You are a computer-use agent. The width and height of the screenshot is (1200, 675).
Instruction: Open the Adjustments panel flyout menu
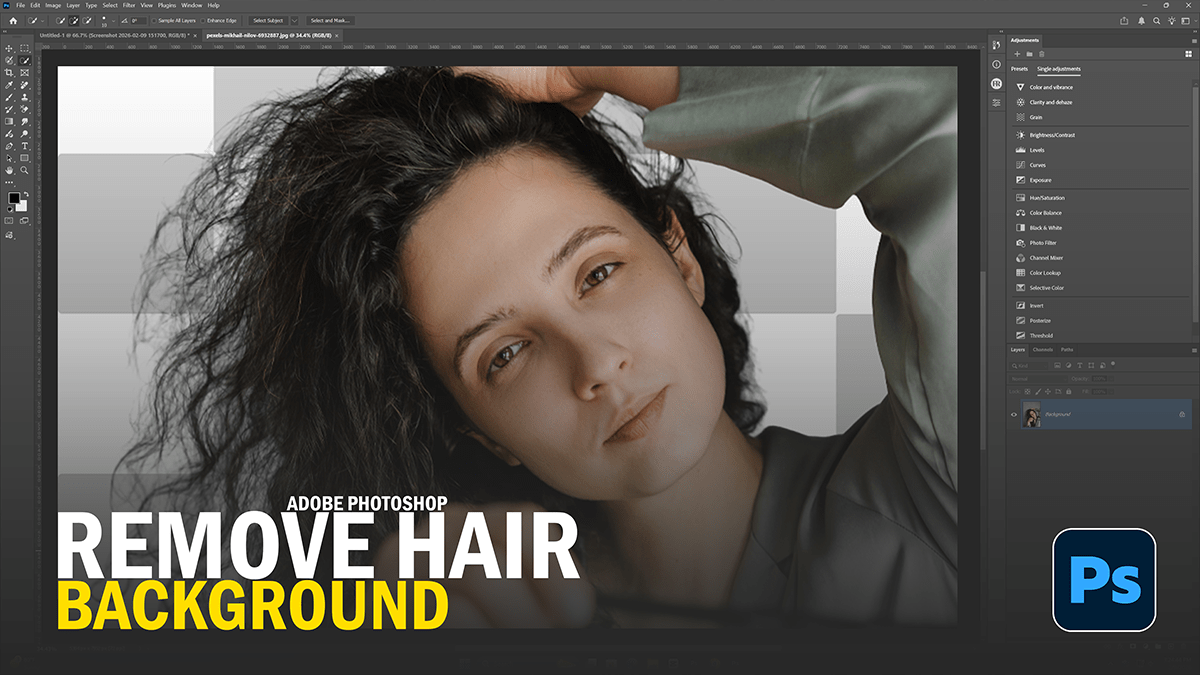[1193, 40]
